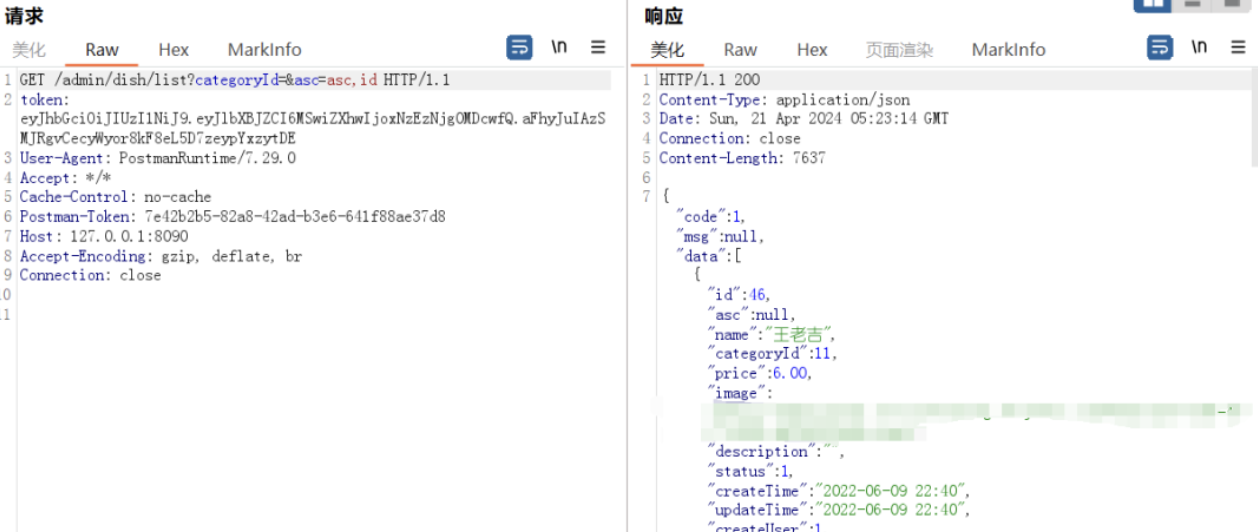Viewport: 1258px width, 532px height.
Task: Click the "name":"王老吉" JSON line
Action: pyautogui.click(x=772, y=334)
